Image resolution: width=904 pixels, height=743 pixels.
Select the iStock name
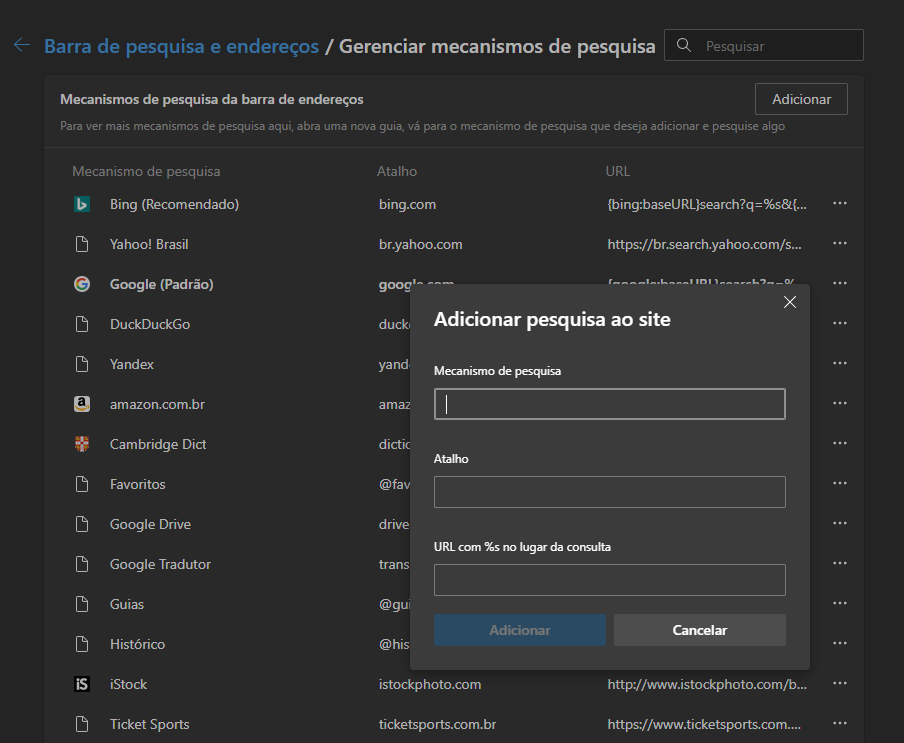pyautogui.click(x=129, y=684)
